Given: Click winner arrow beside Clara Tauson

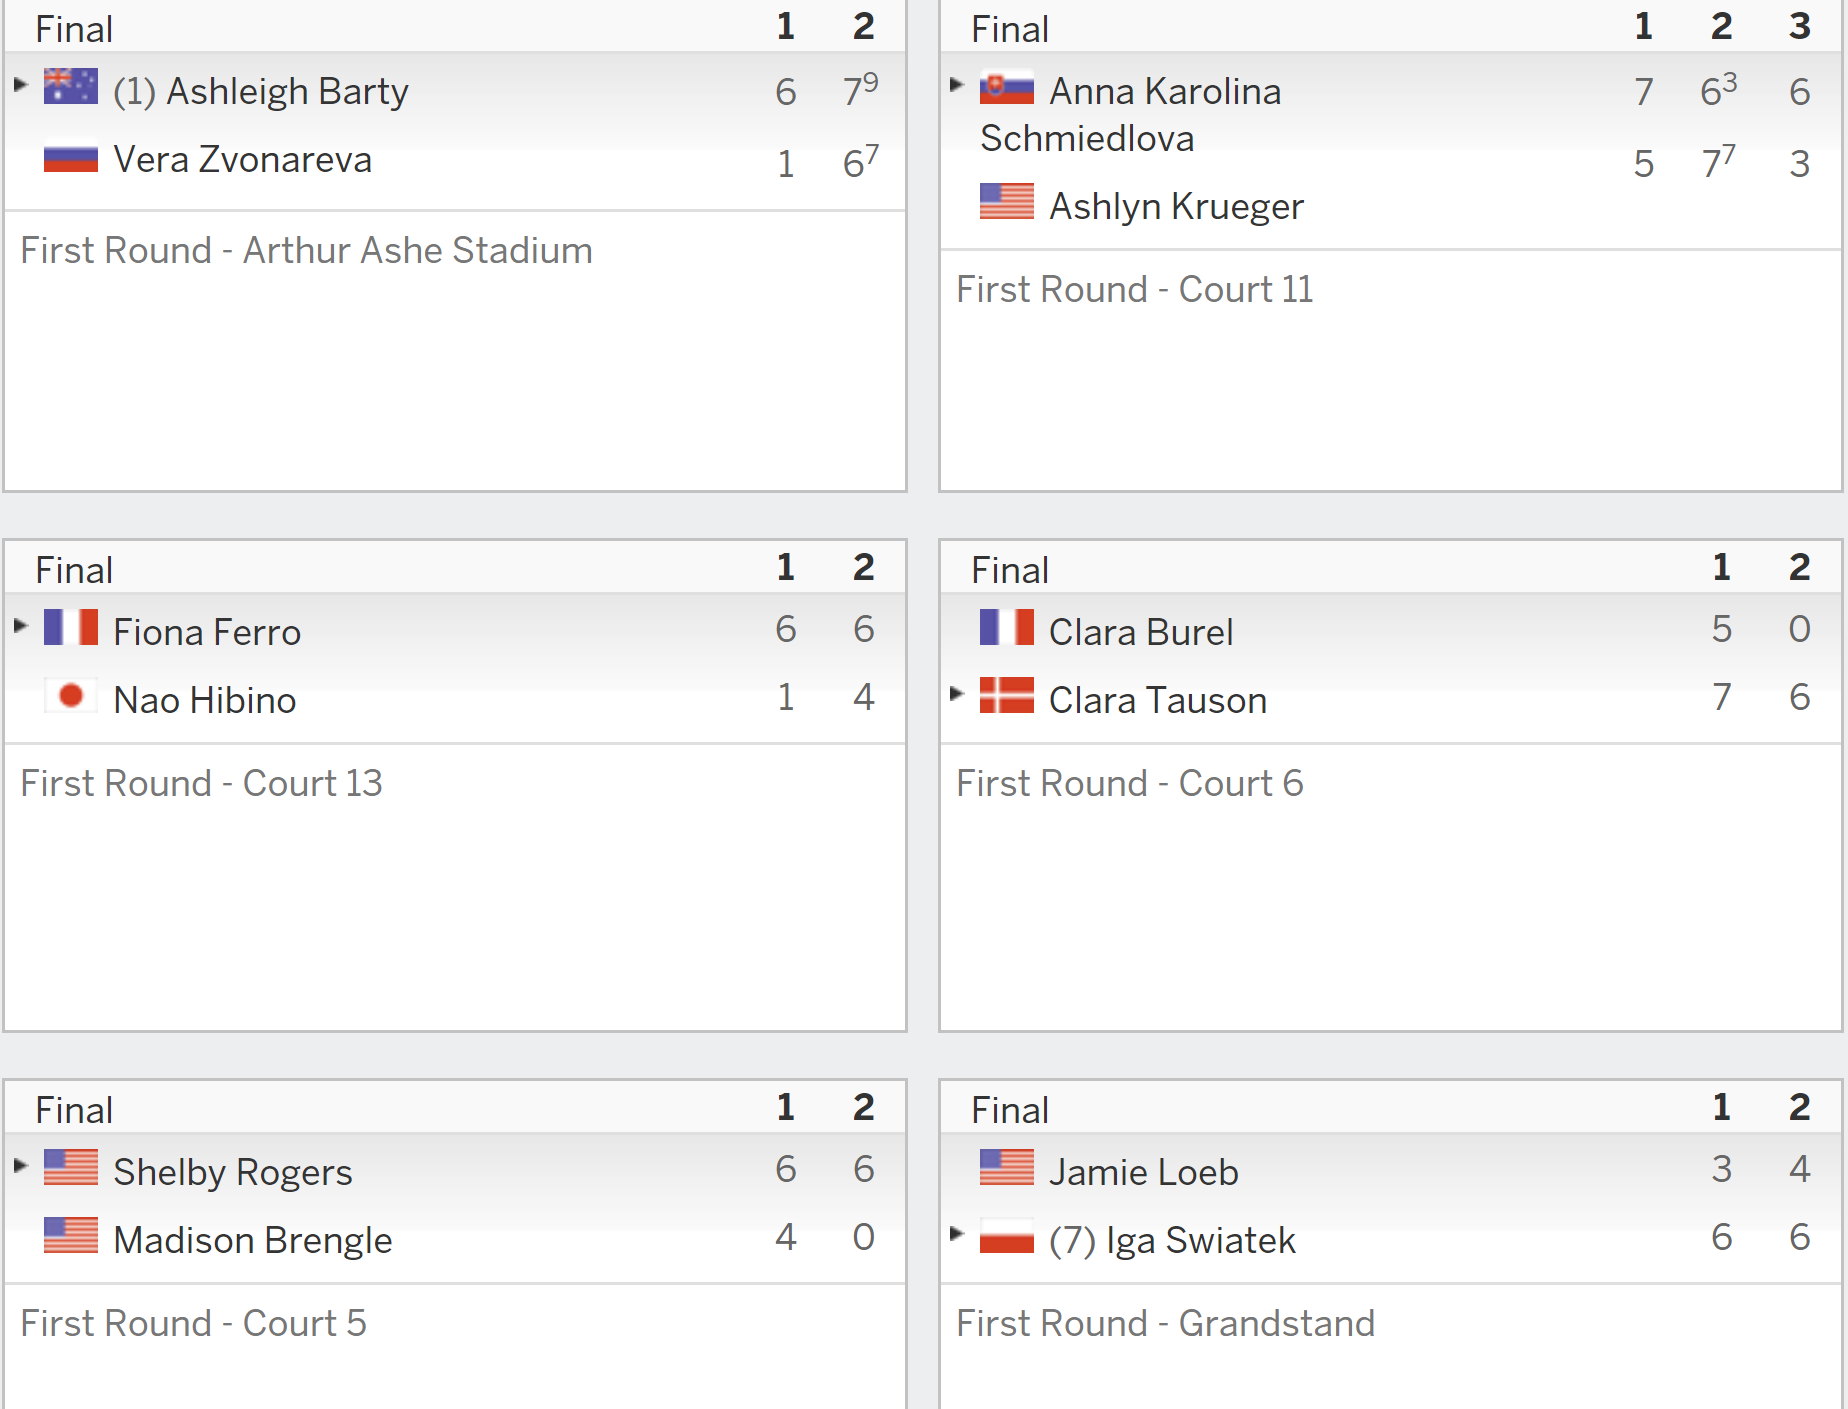Looking at the screenshot, I should (956, 693).
